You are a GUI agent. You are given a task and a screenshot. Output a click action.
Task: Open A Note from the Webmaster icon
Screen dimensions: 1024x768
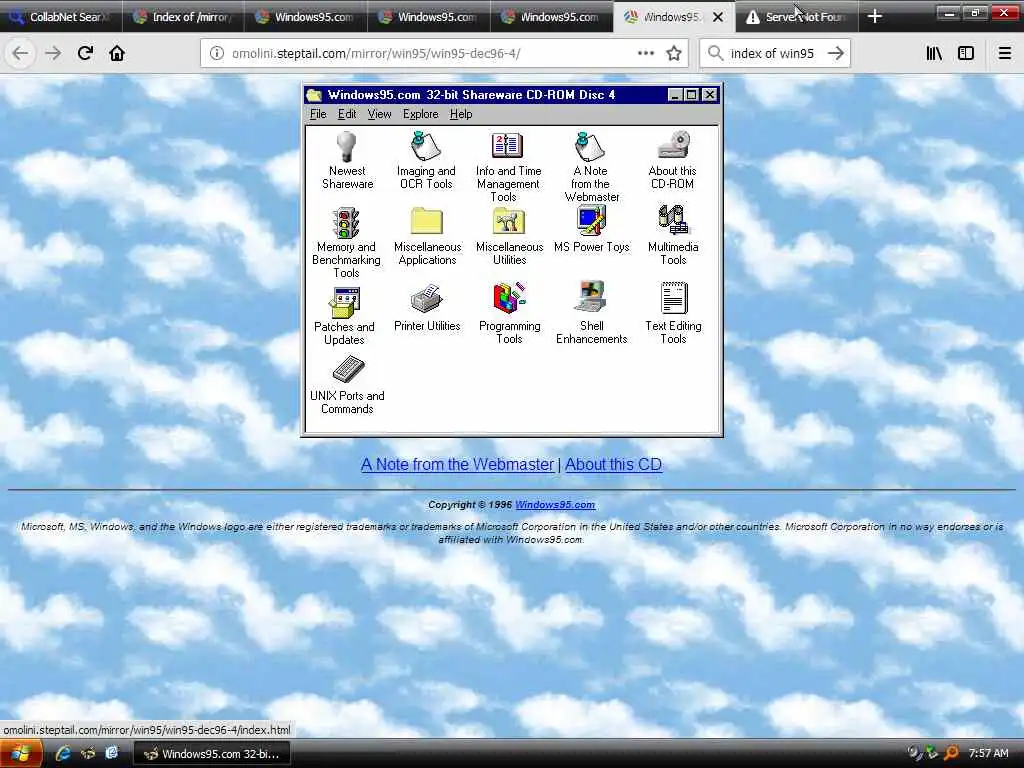[x=589, y=146]
